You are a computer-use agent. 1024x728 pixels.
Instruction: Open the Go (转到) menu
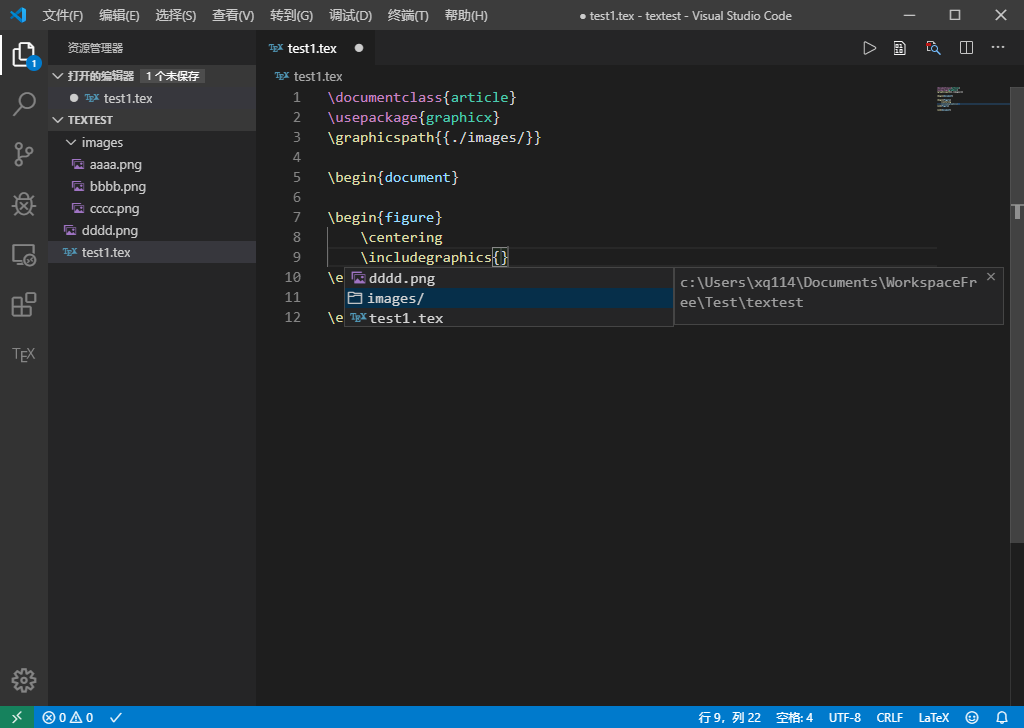(x=291, y=16)
